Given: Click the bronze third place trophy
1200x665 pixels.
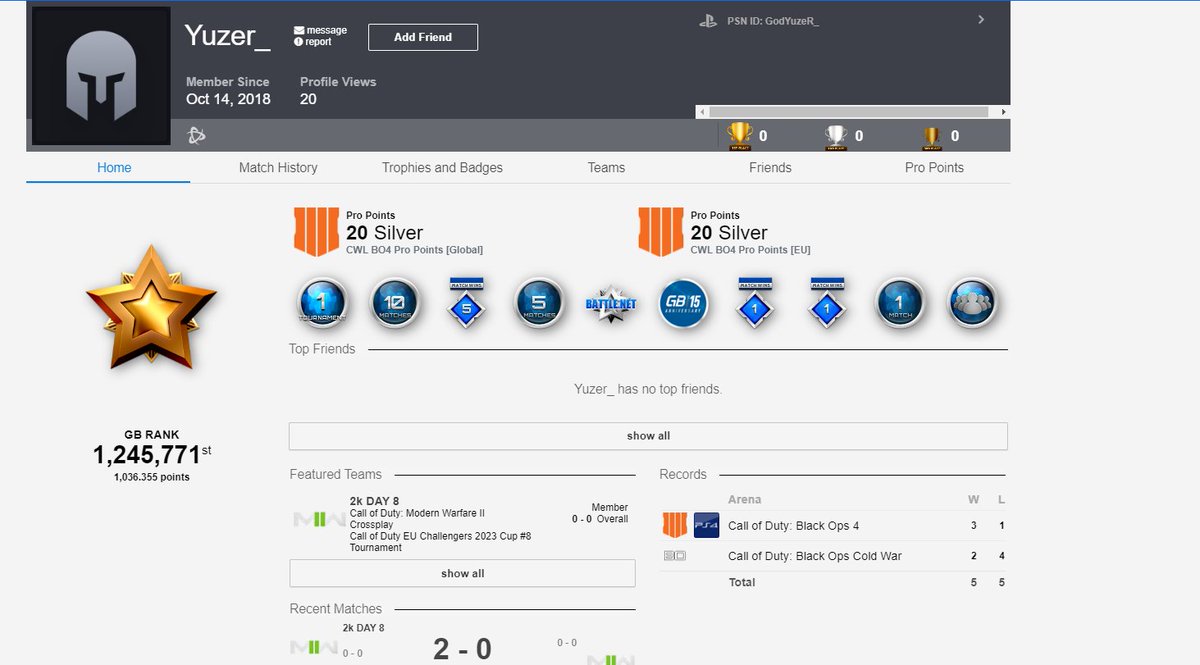Looking at the screenshot, I should pos(932,137).
